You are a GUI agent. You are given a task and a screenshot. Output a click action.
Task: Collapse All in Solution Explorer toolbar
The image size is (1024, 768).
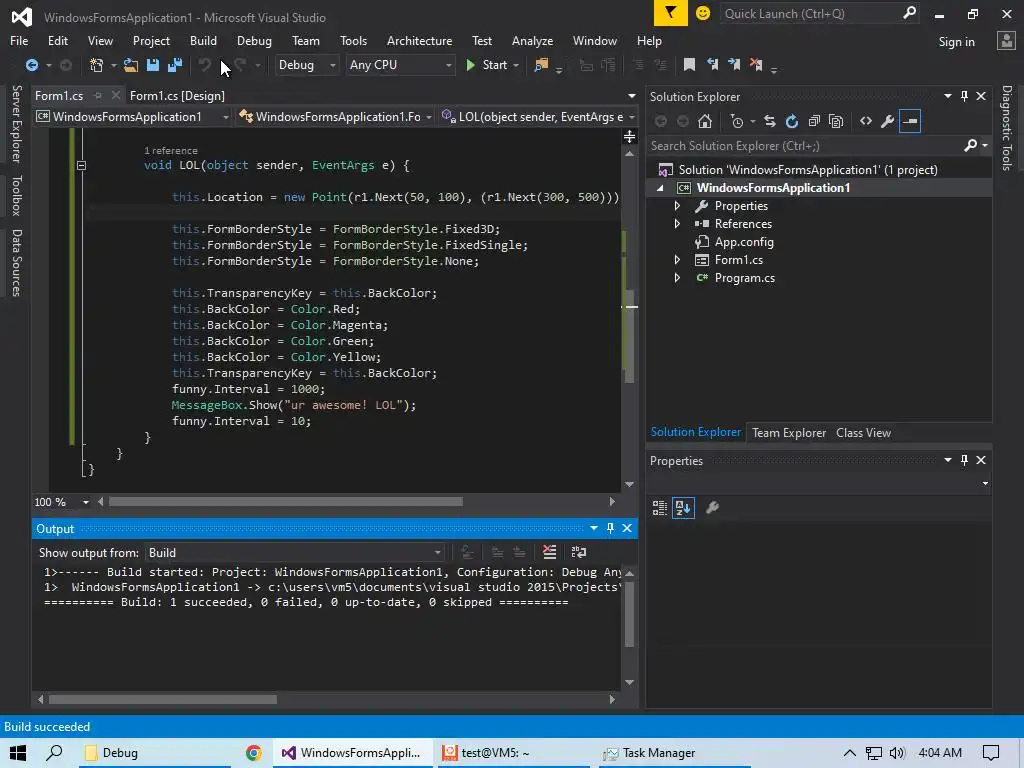pos(814,121)
